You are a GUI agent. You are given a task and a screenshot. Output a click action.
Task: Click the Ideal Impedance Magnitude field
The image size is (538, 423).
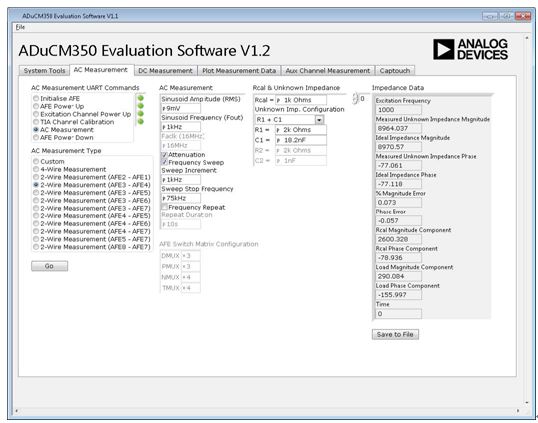(398, 147)
